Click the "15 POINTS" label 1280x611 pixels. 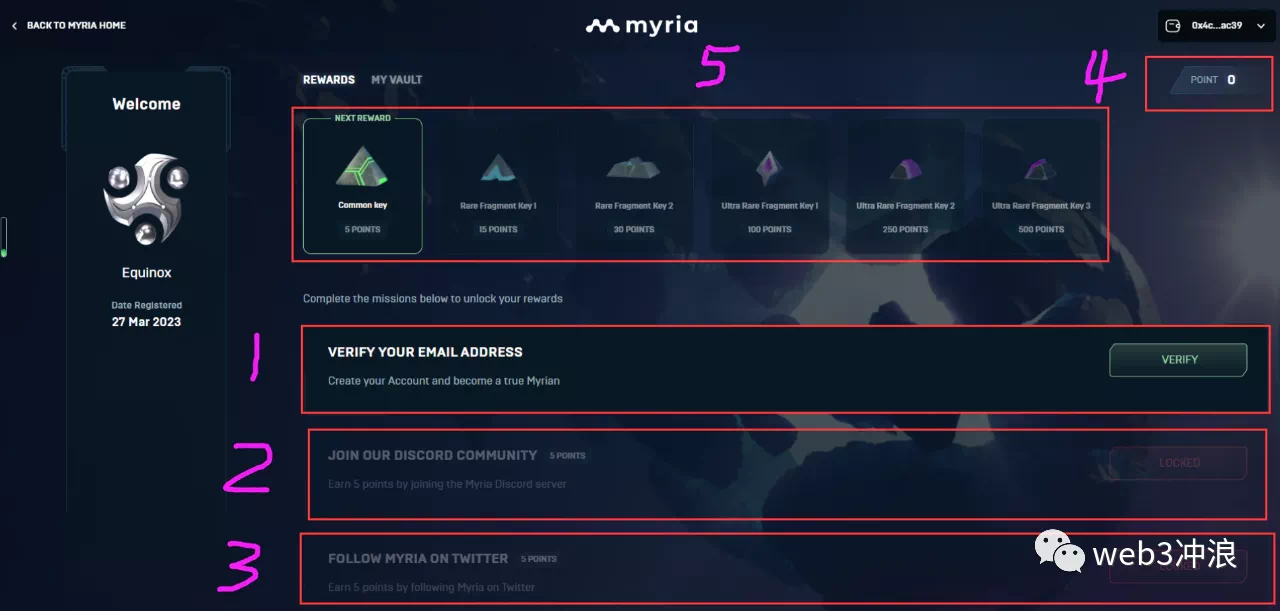coord(498,229)
